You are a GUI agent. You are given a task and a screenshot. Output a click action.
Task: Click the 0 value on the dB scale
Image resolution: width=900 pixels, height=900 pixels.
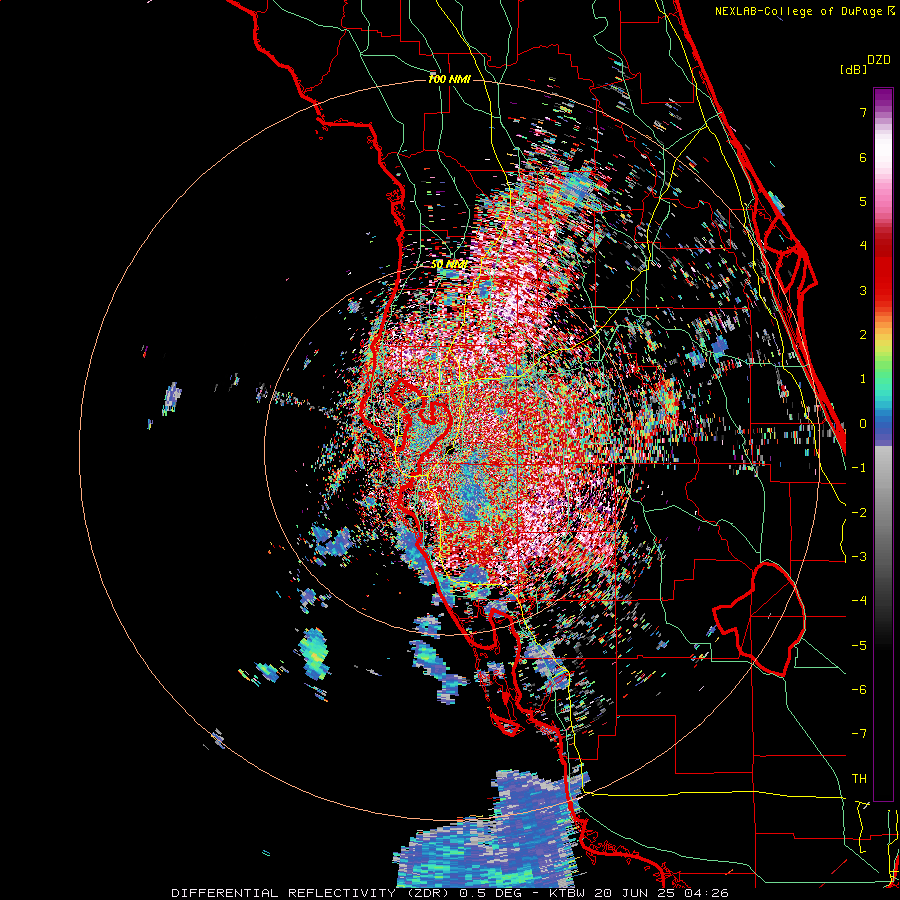(863, 423)
